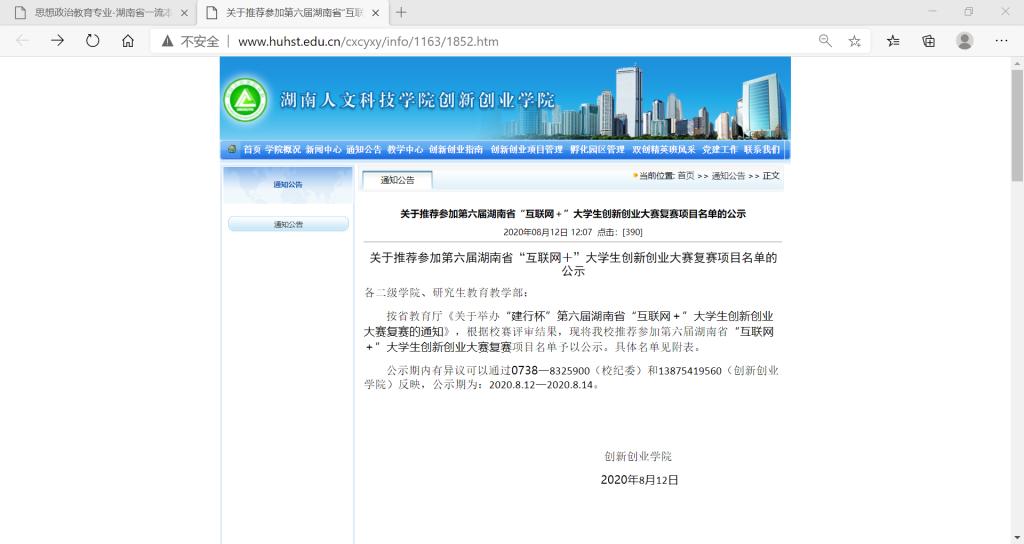Click the browser forward arrow button
Screen dimensions: 1024x544
tap(57, 41)
